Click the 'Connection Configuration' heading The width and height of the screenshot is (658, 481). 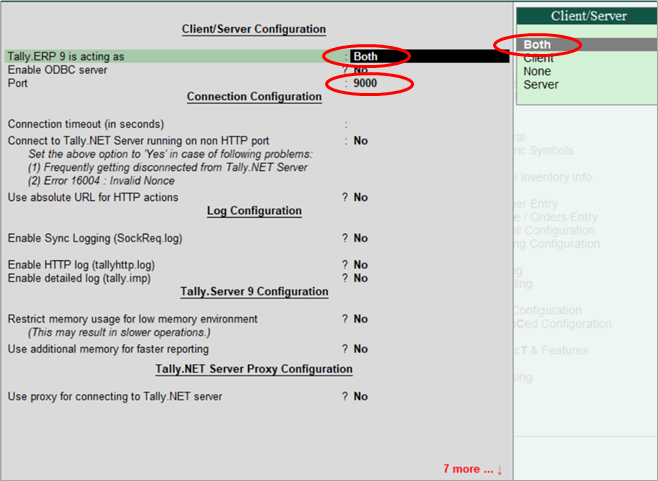[x=254, y=97]
